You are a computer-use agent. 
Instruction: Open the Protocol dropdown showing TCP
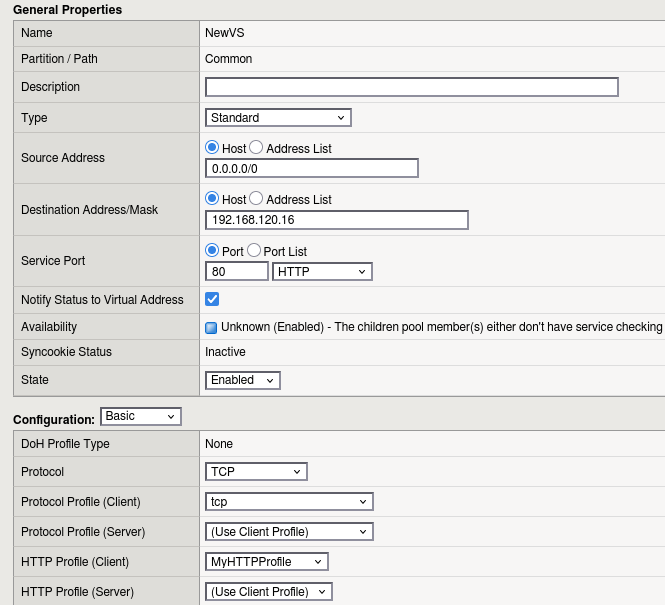pos(256,471)
